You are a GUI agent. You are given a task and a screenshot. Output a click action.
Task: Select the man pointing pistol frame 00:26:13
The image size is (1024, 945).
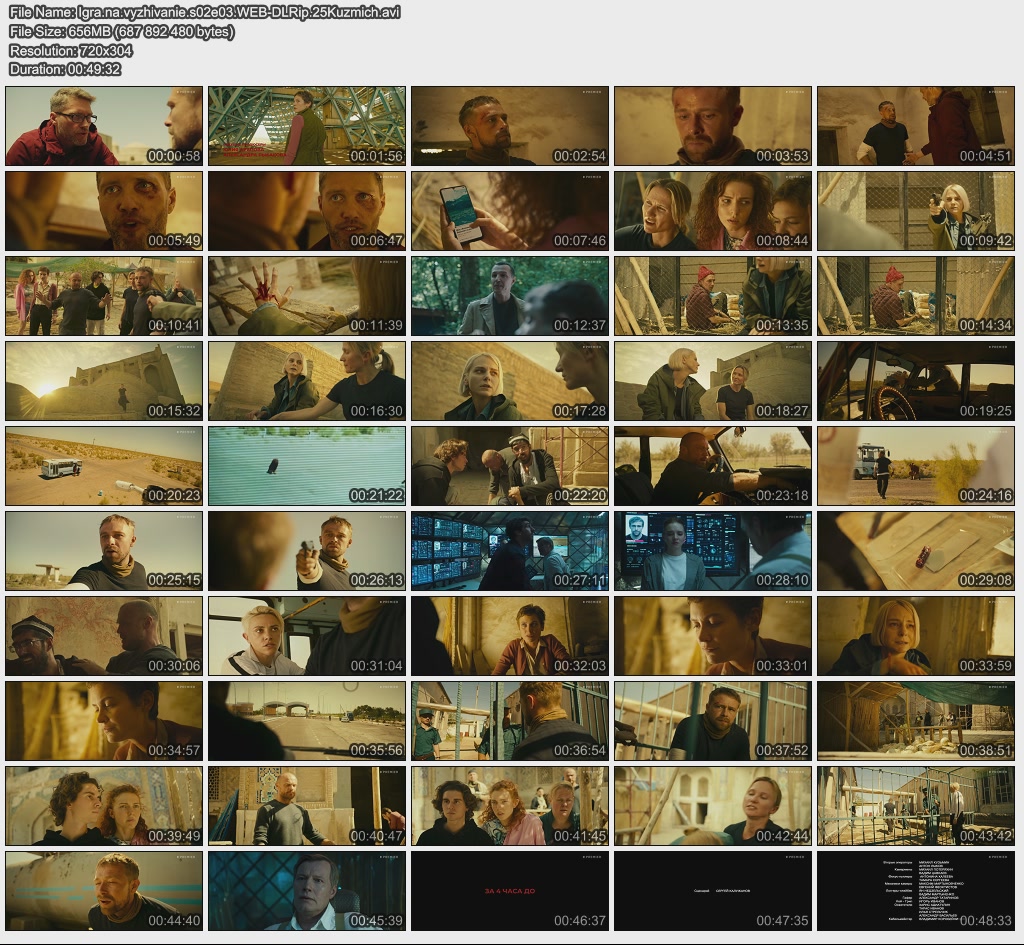click(x=307, y=551)
